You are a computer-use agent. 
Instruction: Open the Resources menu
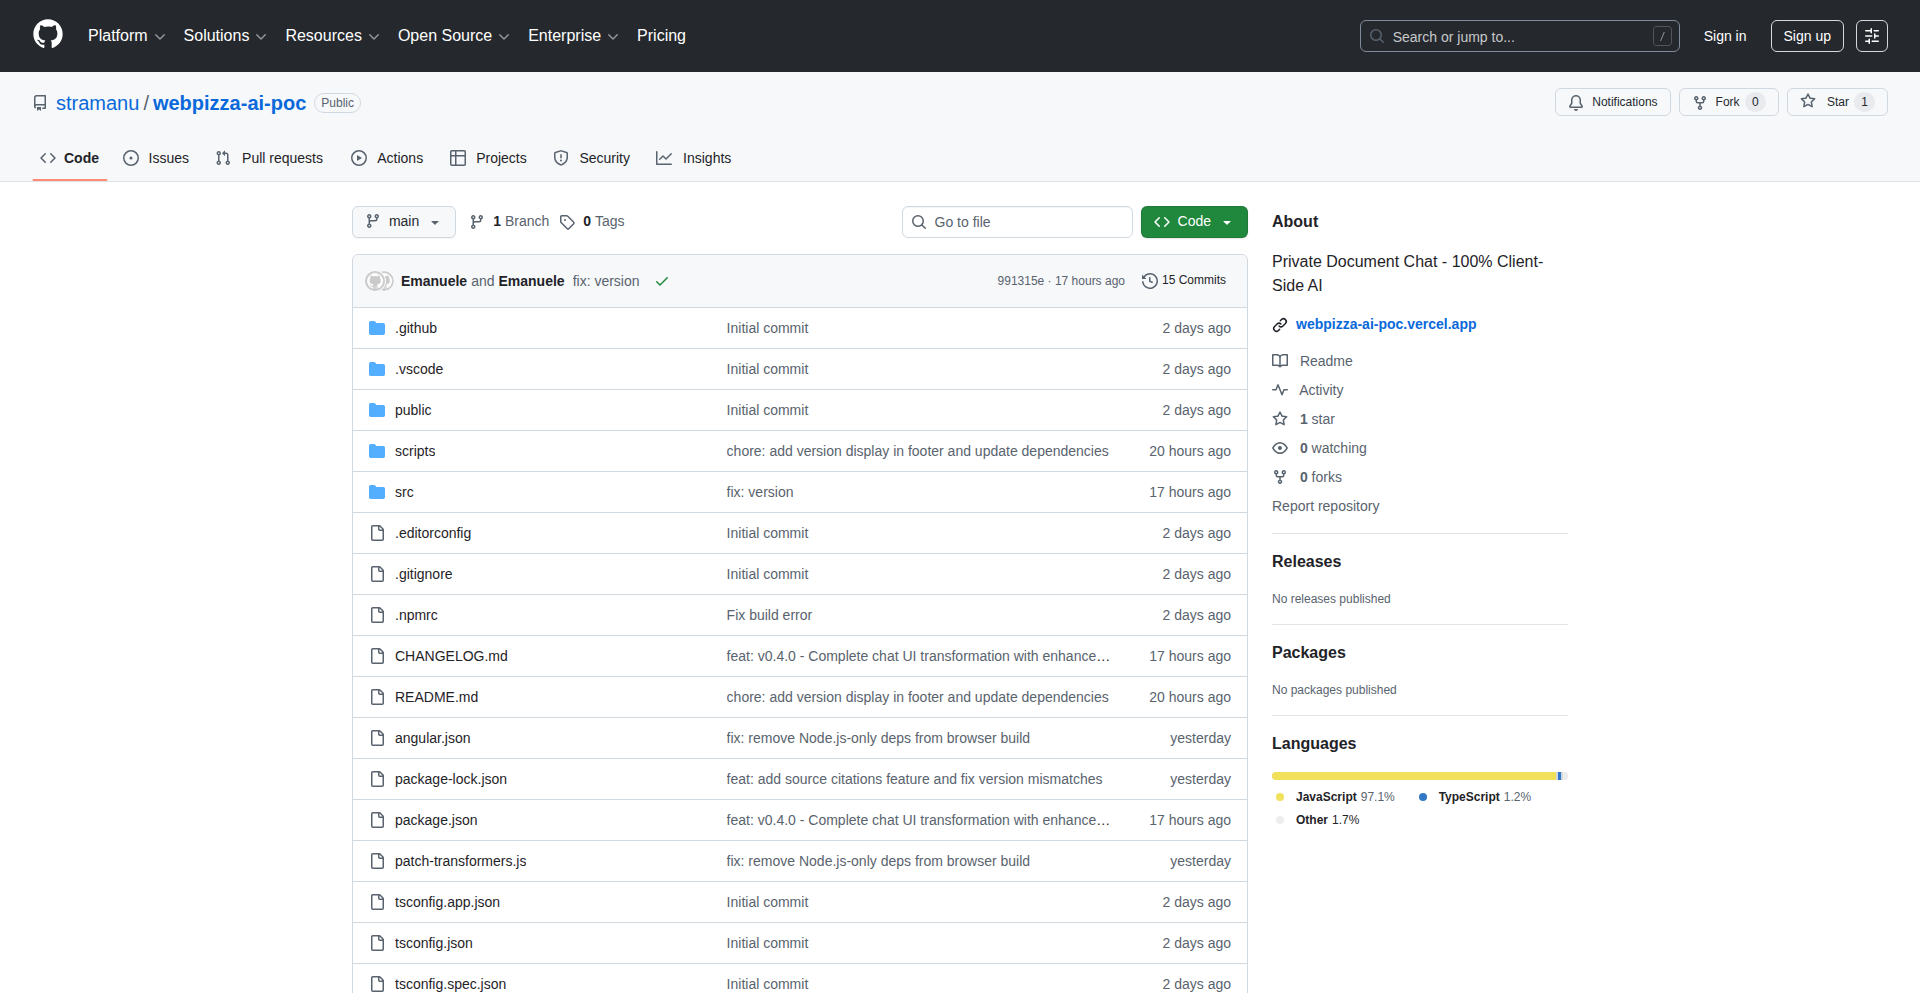[x=331, y=35]
